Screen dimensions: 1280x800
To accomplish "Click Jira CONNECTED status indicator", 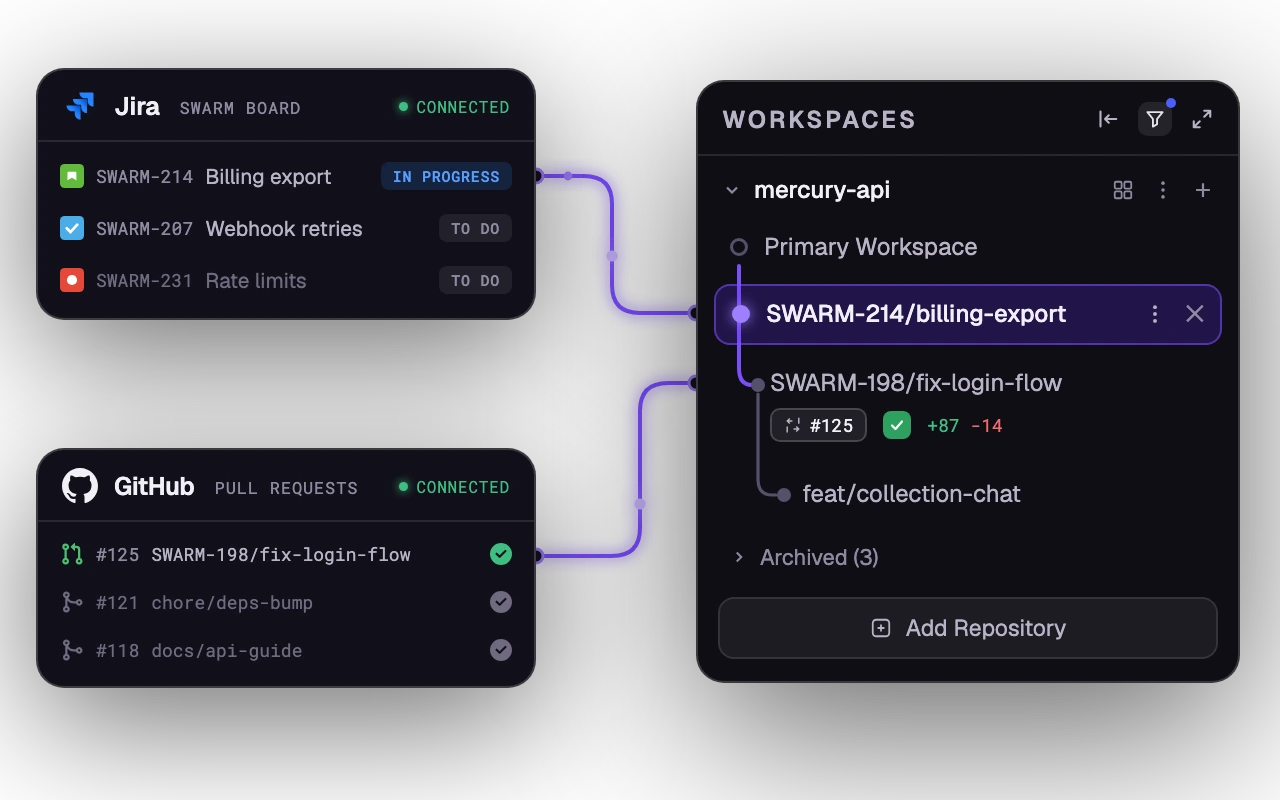I will [454, 107].
